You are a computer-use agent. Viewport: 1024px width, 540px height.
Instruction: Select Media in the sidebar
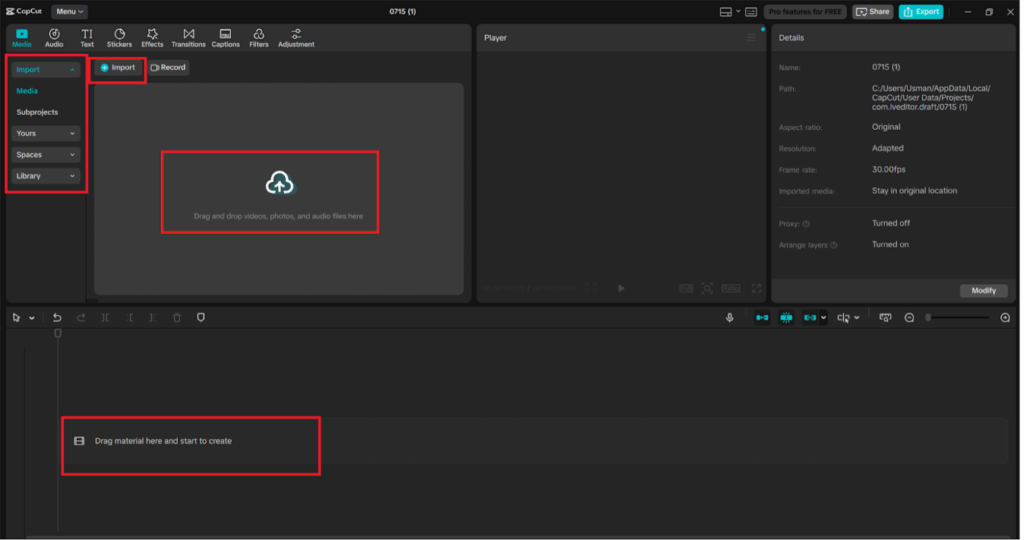pos(27,91)
